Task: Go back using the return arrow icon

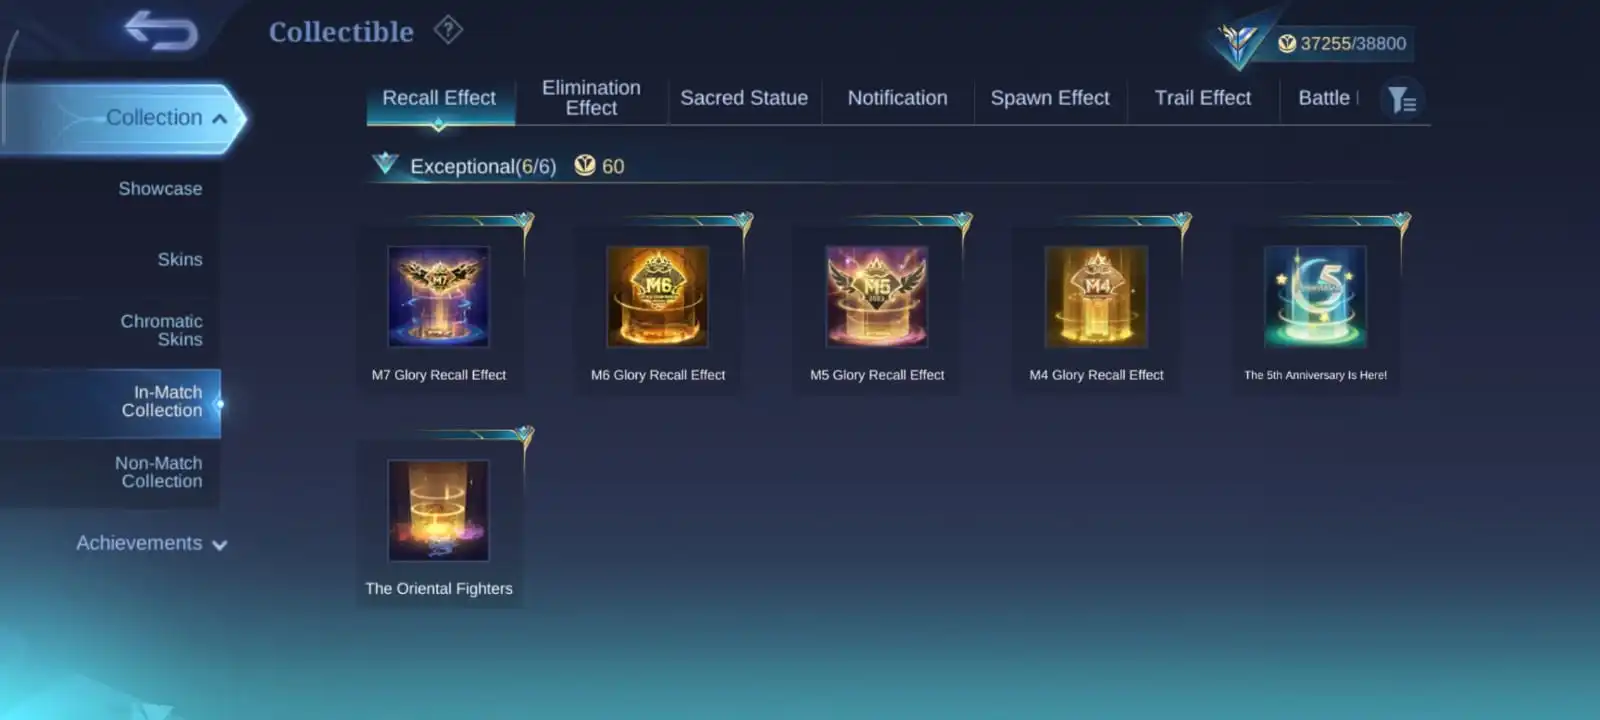Action: pos(162,30)
